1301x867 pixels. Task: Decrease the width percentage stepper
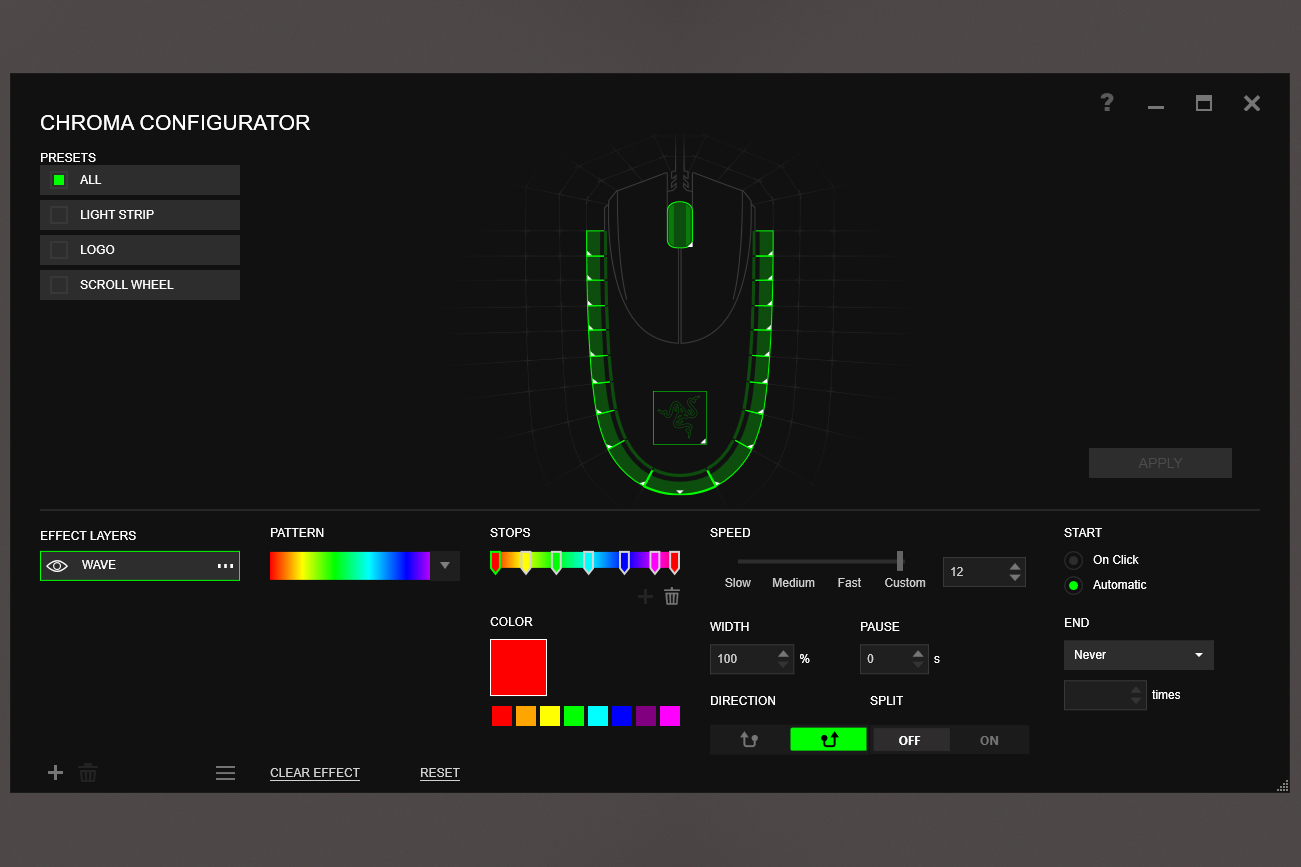[x=784, y=665]
